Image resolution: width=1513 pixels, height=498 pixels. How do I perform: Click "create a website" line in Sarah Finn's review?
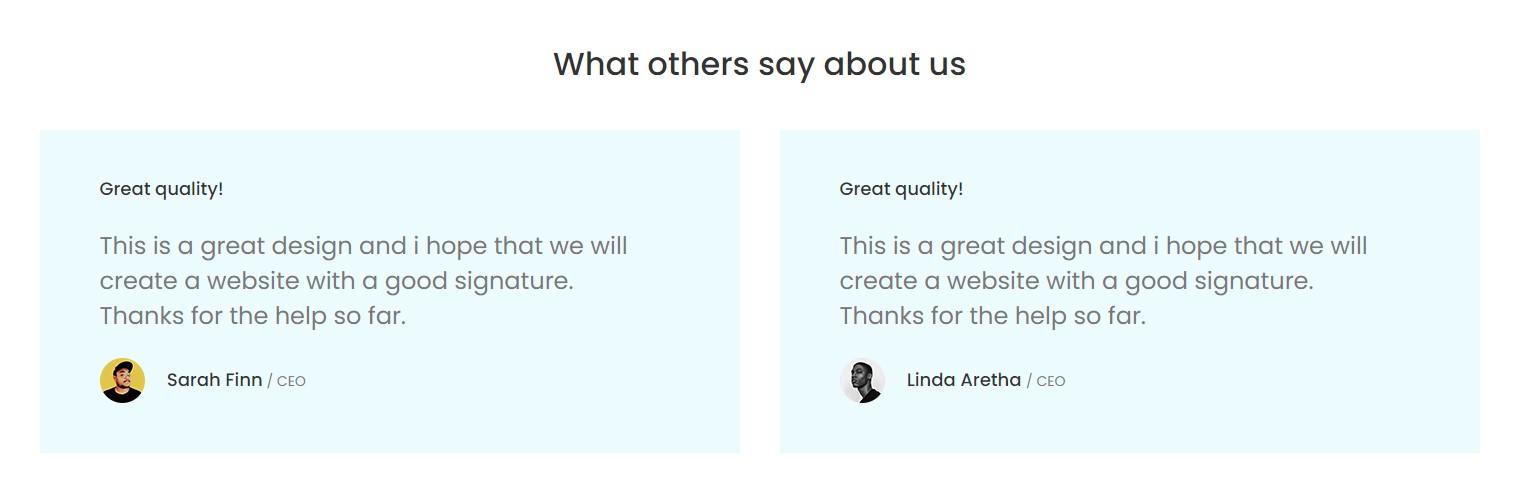pyautogui.click(x=337, y=281)
